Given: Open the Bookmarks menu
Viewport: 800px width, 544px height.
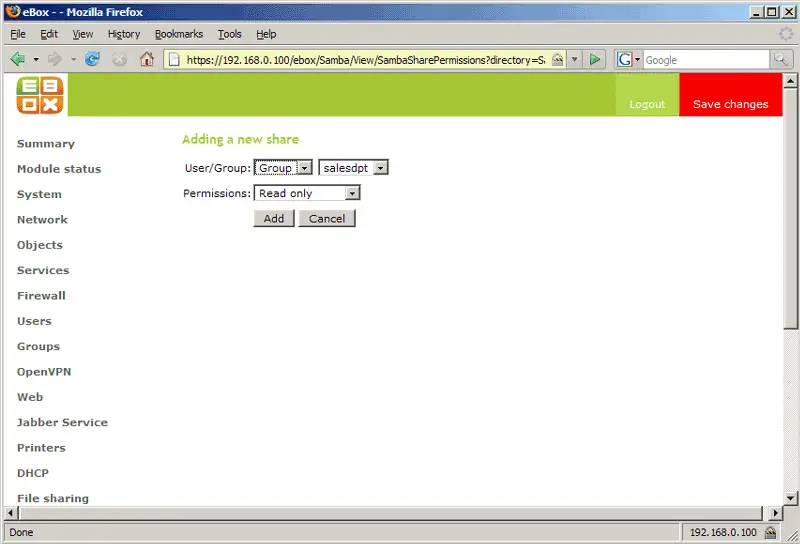Looking at the screenshot, I should coord(178,34).
